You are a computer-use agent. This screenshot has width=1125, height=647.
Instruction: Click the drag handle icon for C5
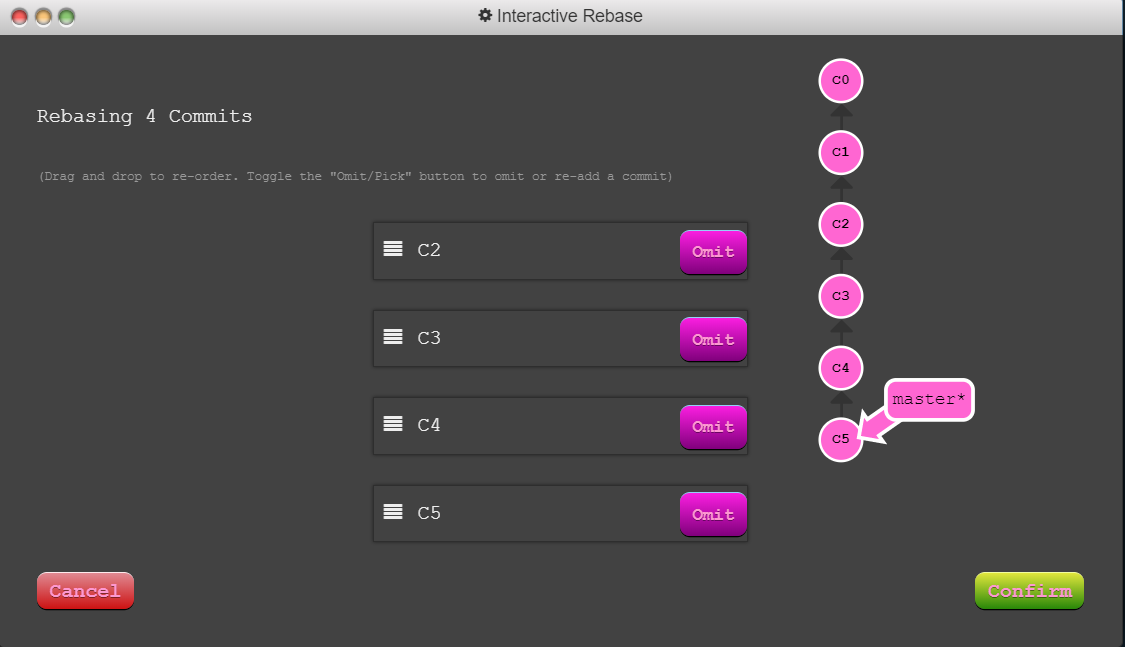point(393,512)
